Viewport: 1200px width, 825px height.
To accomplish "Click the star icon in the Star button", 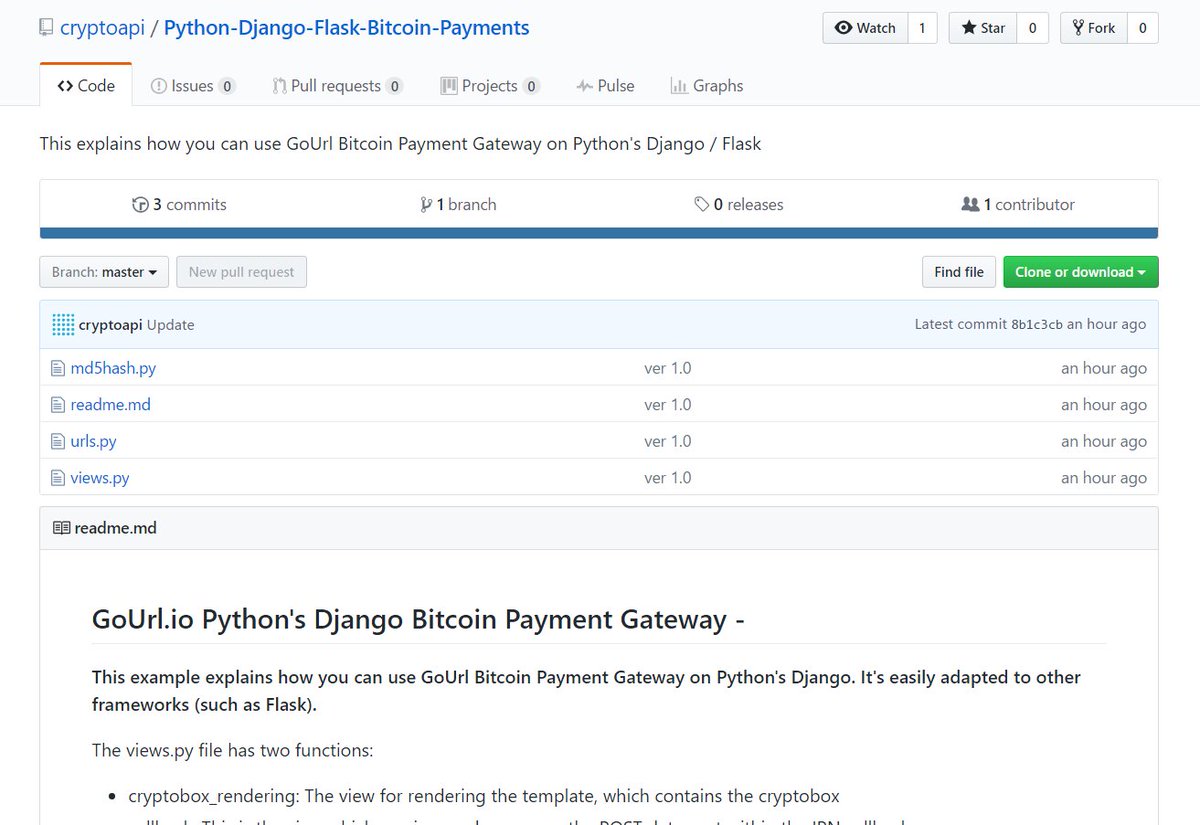I will 968,28.
